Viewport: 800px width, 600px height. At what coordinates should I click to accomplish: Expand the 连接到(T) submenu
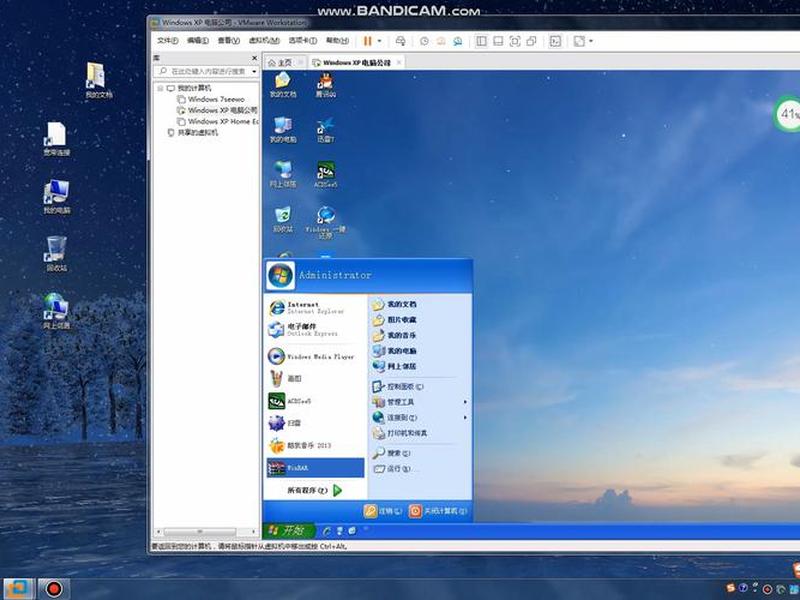[418, 417]
